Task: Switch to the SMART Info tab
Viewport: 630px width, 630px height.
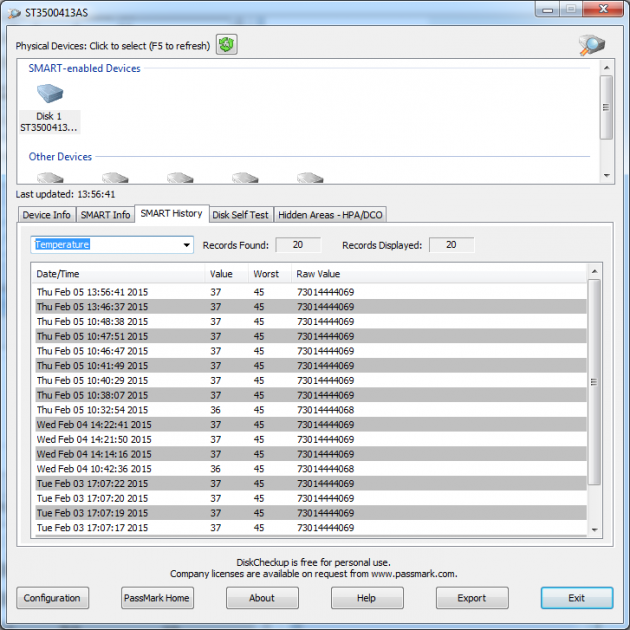Action: (105, 215)
